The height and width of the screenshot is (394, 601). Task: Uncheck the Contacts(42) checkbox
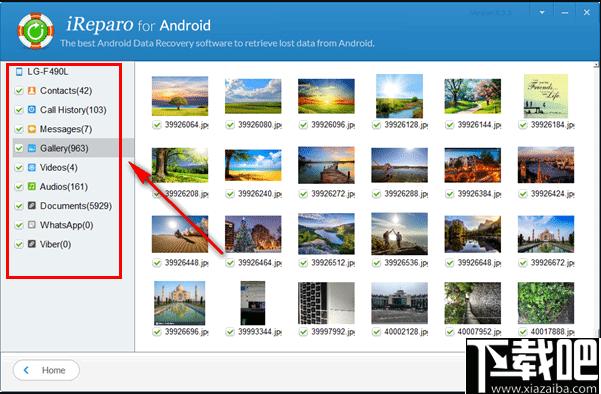click(x=19, y=91)
